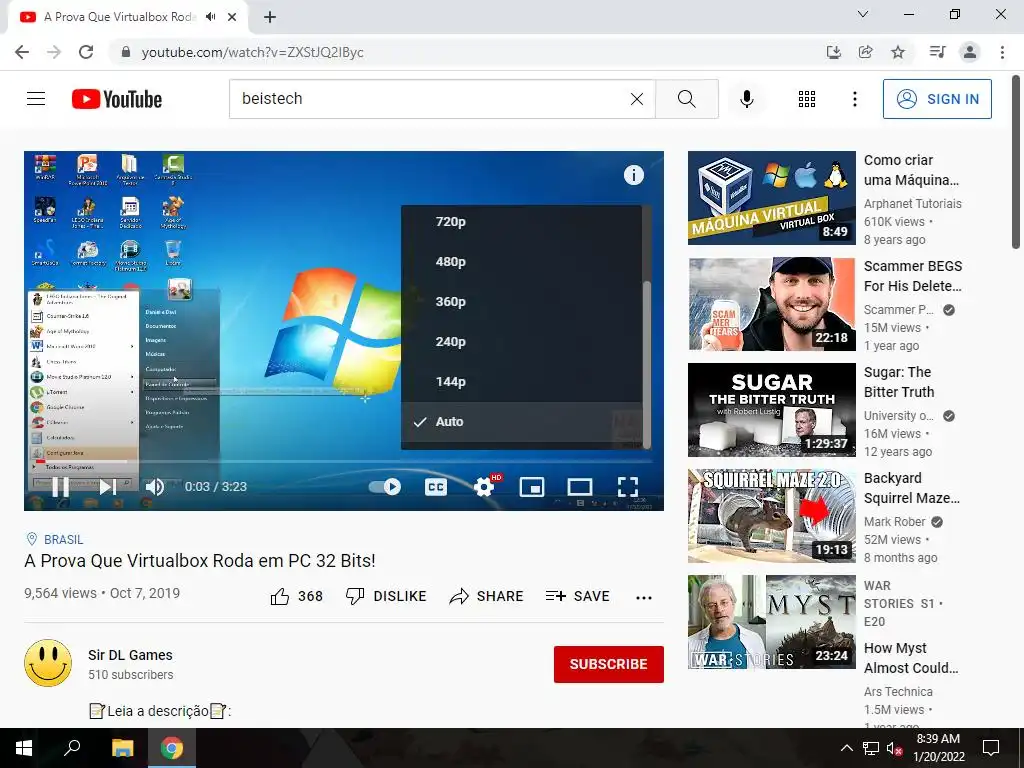
Task: Choose Auto quality option
Action: point(522,422)
